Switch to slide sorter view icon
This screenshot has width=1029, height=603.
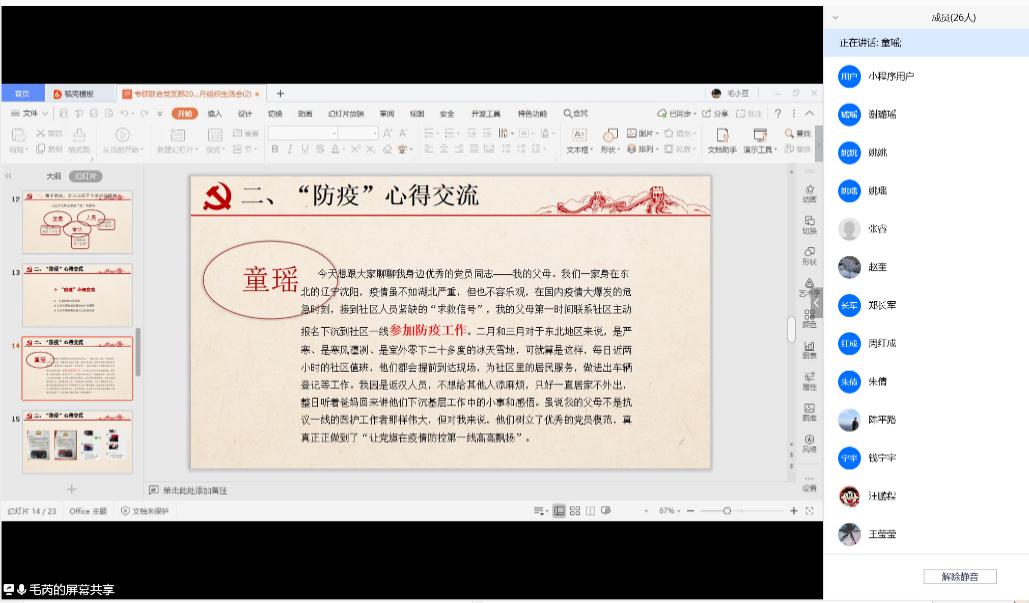click(575, 511)
